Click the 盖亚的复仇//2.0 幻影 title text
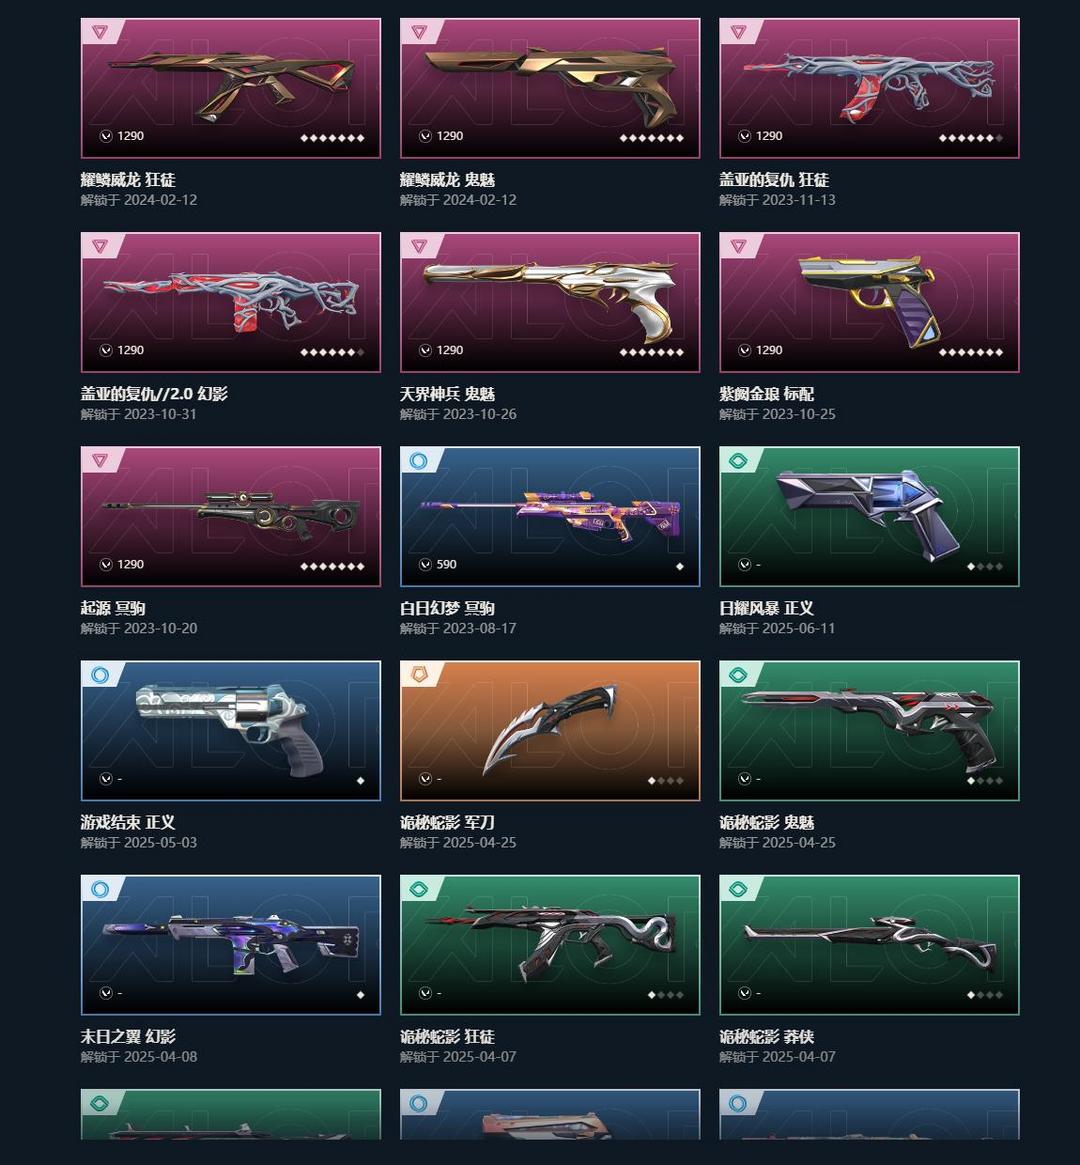1080x1165 pixels. [154, 394]
